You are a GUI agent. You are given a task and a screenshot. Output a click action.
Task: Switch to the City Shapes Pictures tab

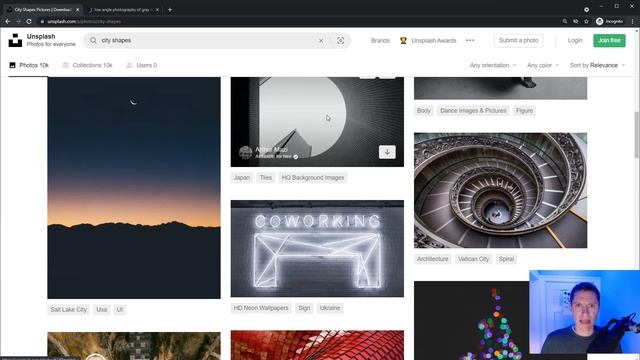point(42,9)
